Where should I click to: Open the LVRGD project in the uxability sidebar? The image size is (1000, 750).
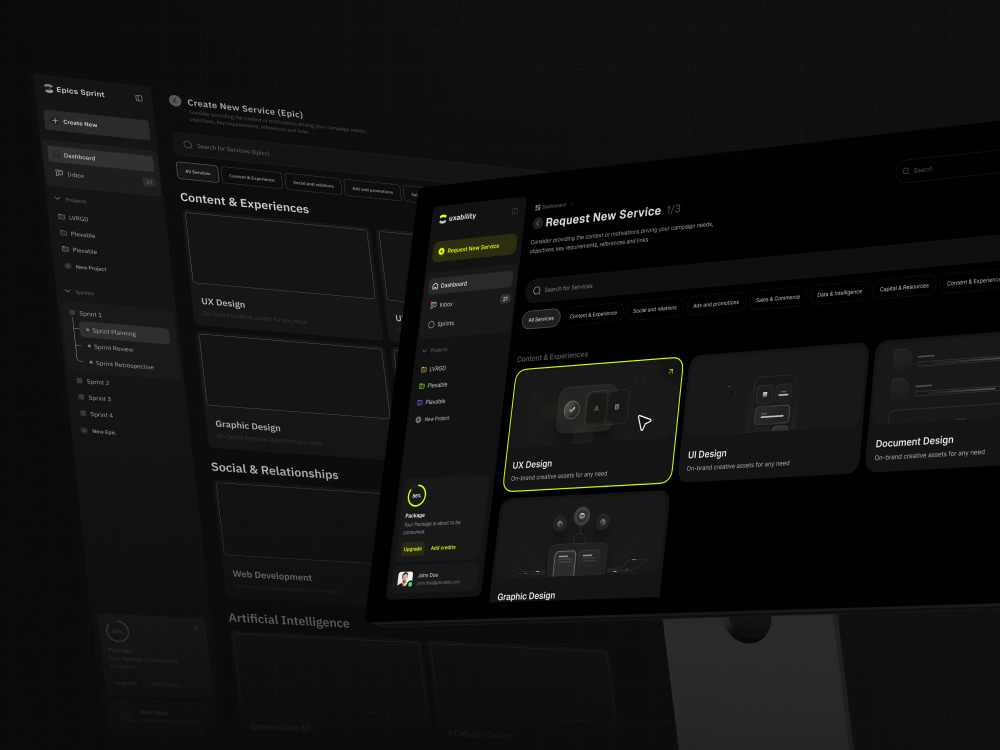[x=433, y=369]
